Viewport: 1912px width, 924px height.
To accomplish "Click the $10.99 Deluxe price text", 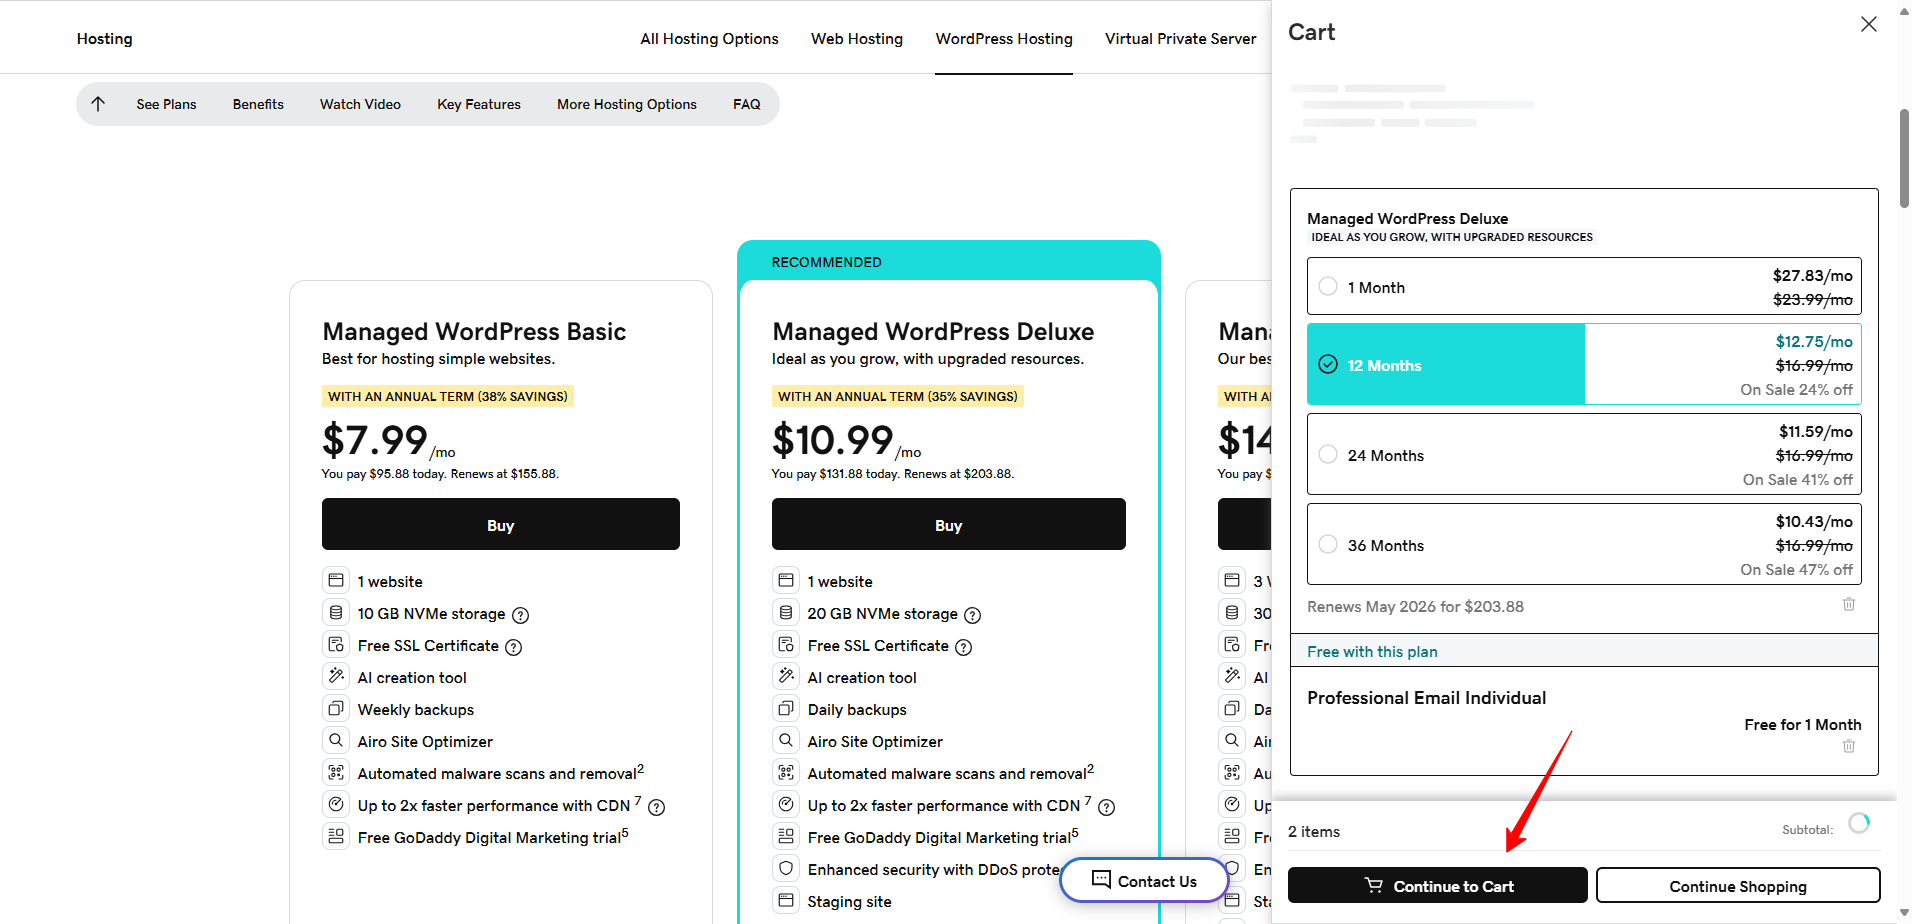I will (832, 440).
